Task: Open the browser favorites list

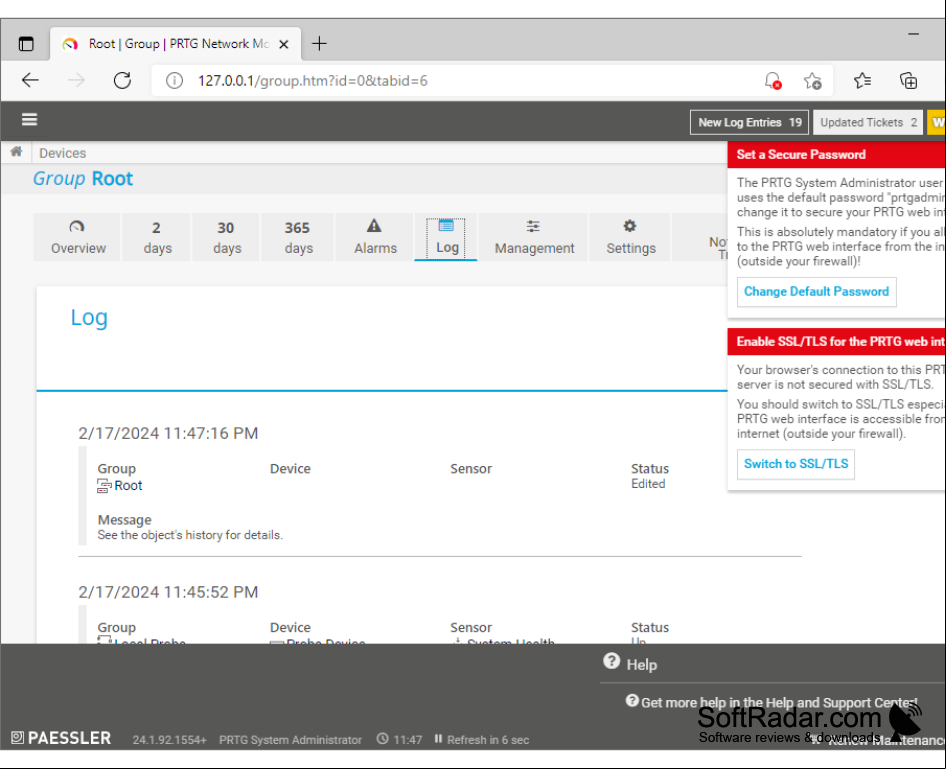Action: pos(862,81)
